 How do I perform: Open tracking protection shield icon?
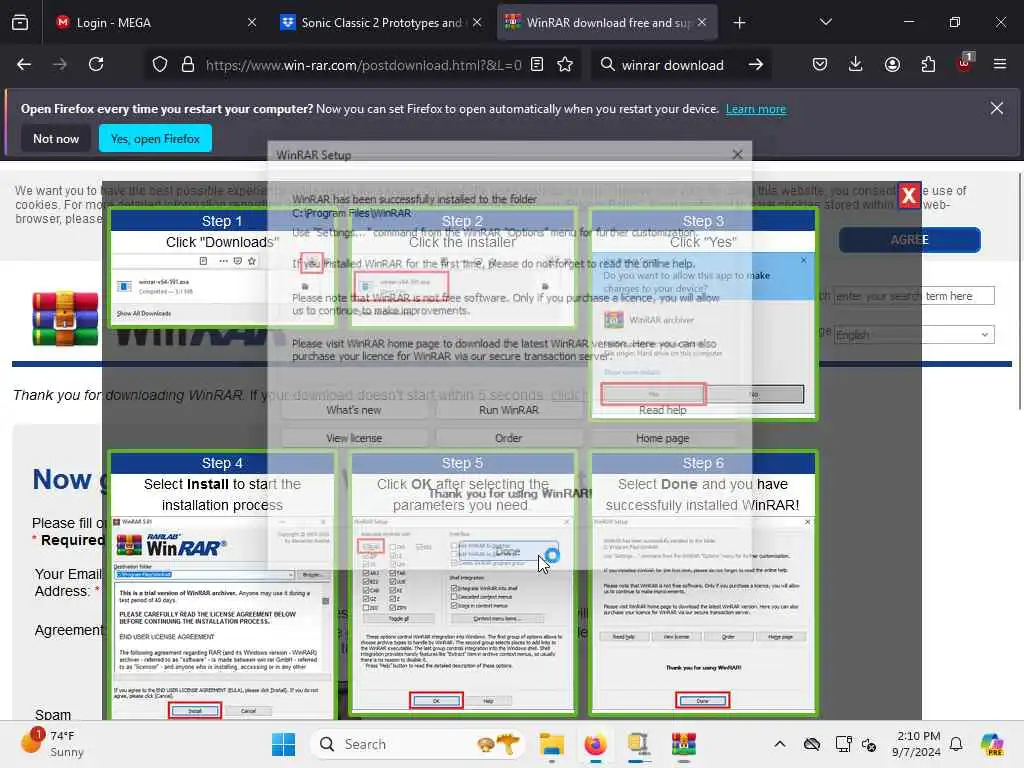160,65
